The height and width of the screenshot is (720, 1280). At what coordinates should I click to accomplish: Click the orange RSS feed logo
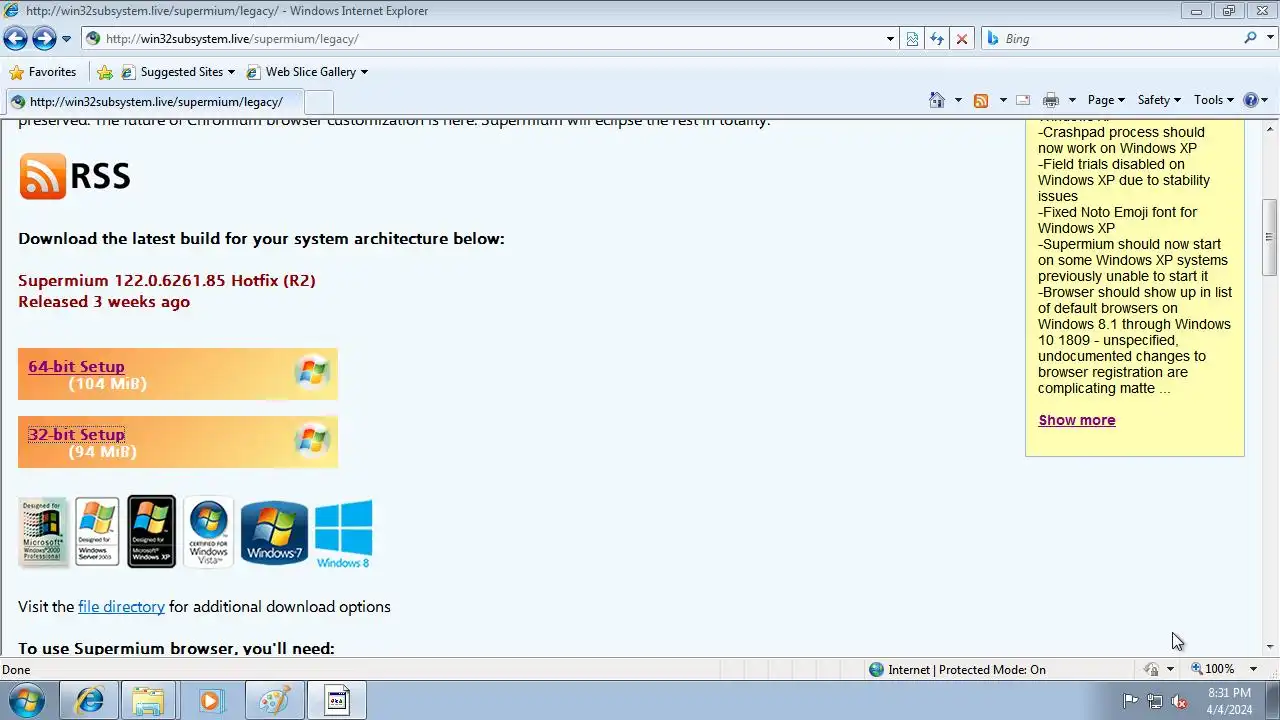coord(42,176)
